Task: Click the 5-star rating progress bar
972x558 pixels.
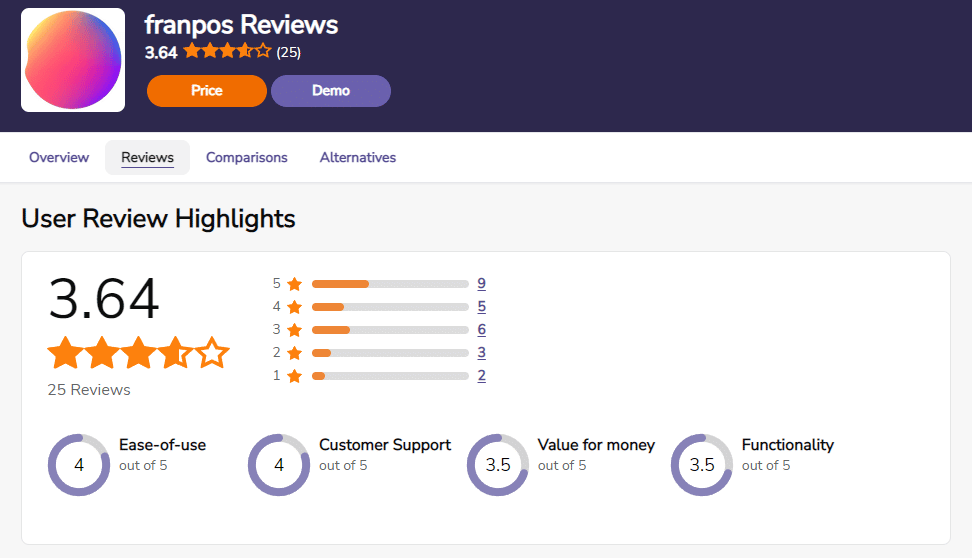Action: [390, 284]
